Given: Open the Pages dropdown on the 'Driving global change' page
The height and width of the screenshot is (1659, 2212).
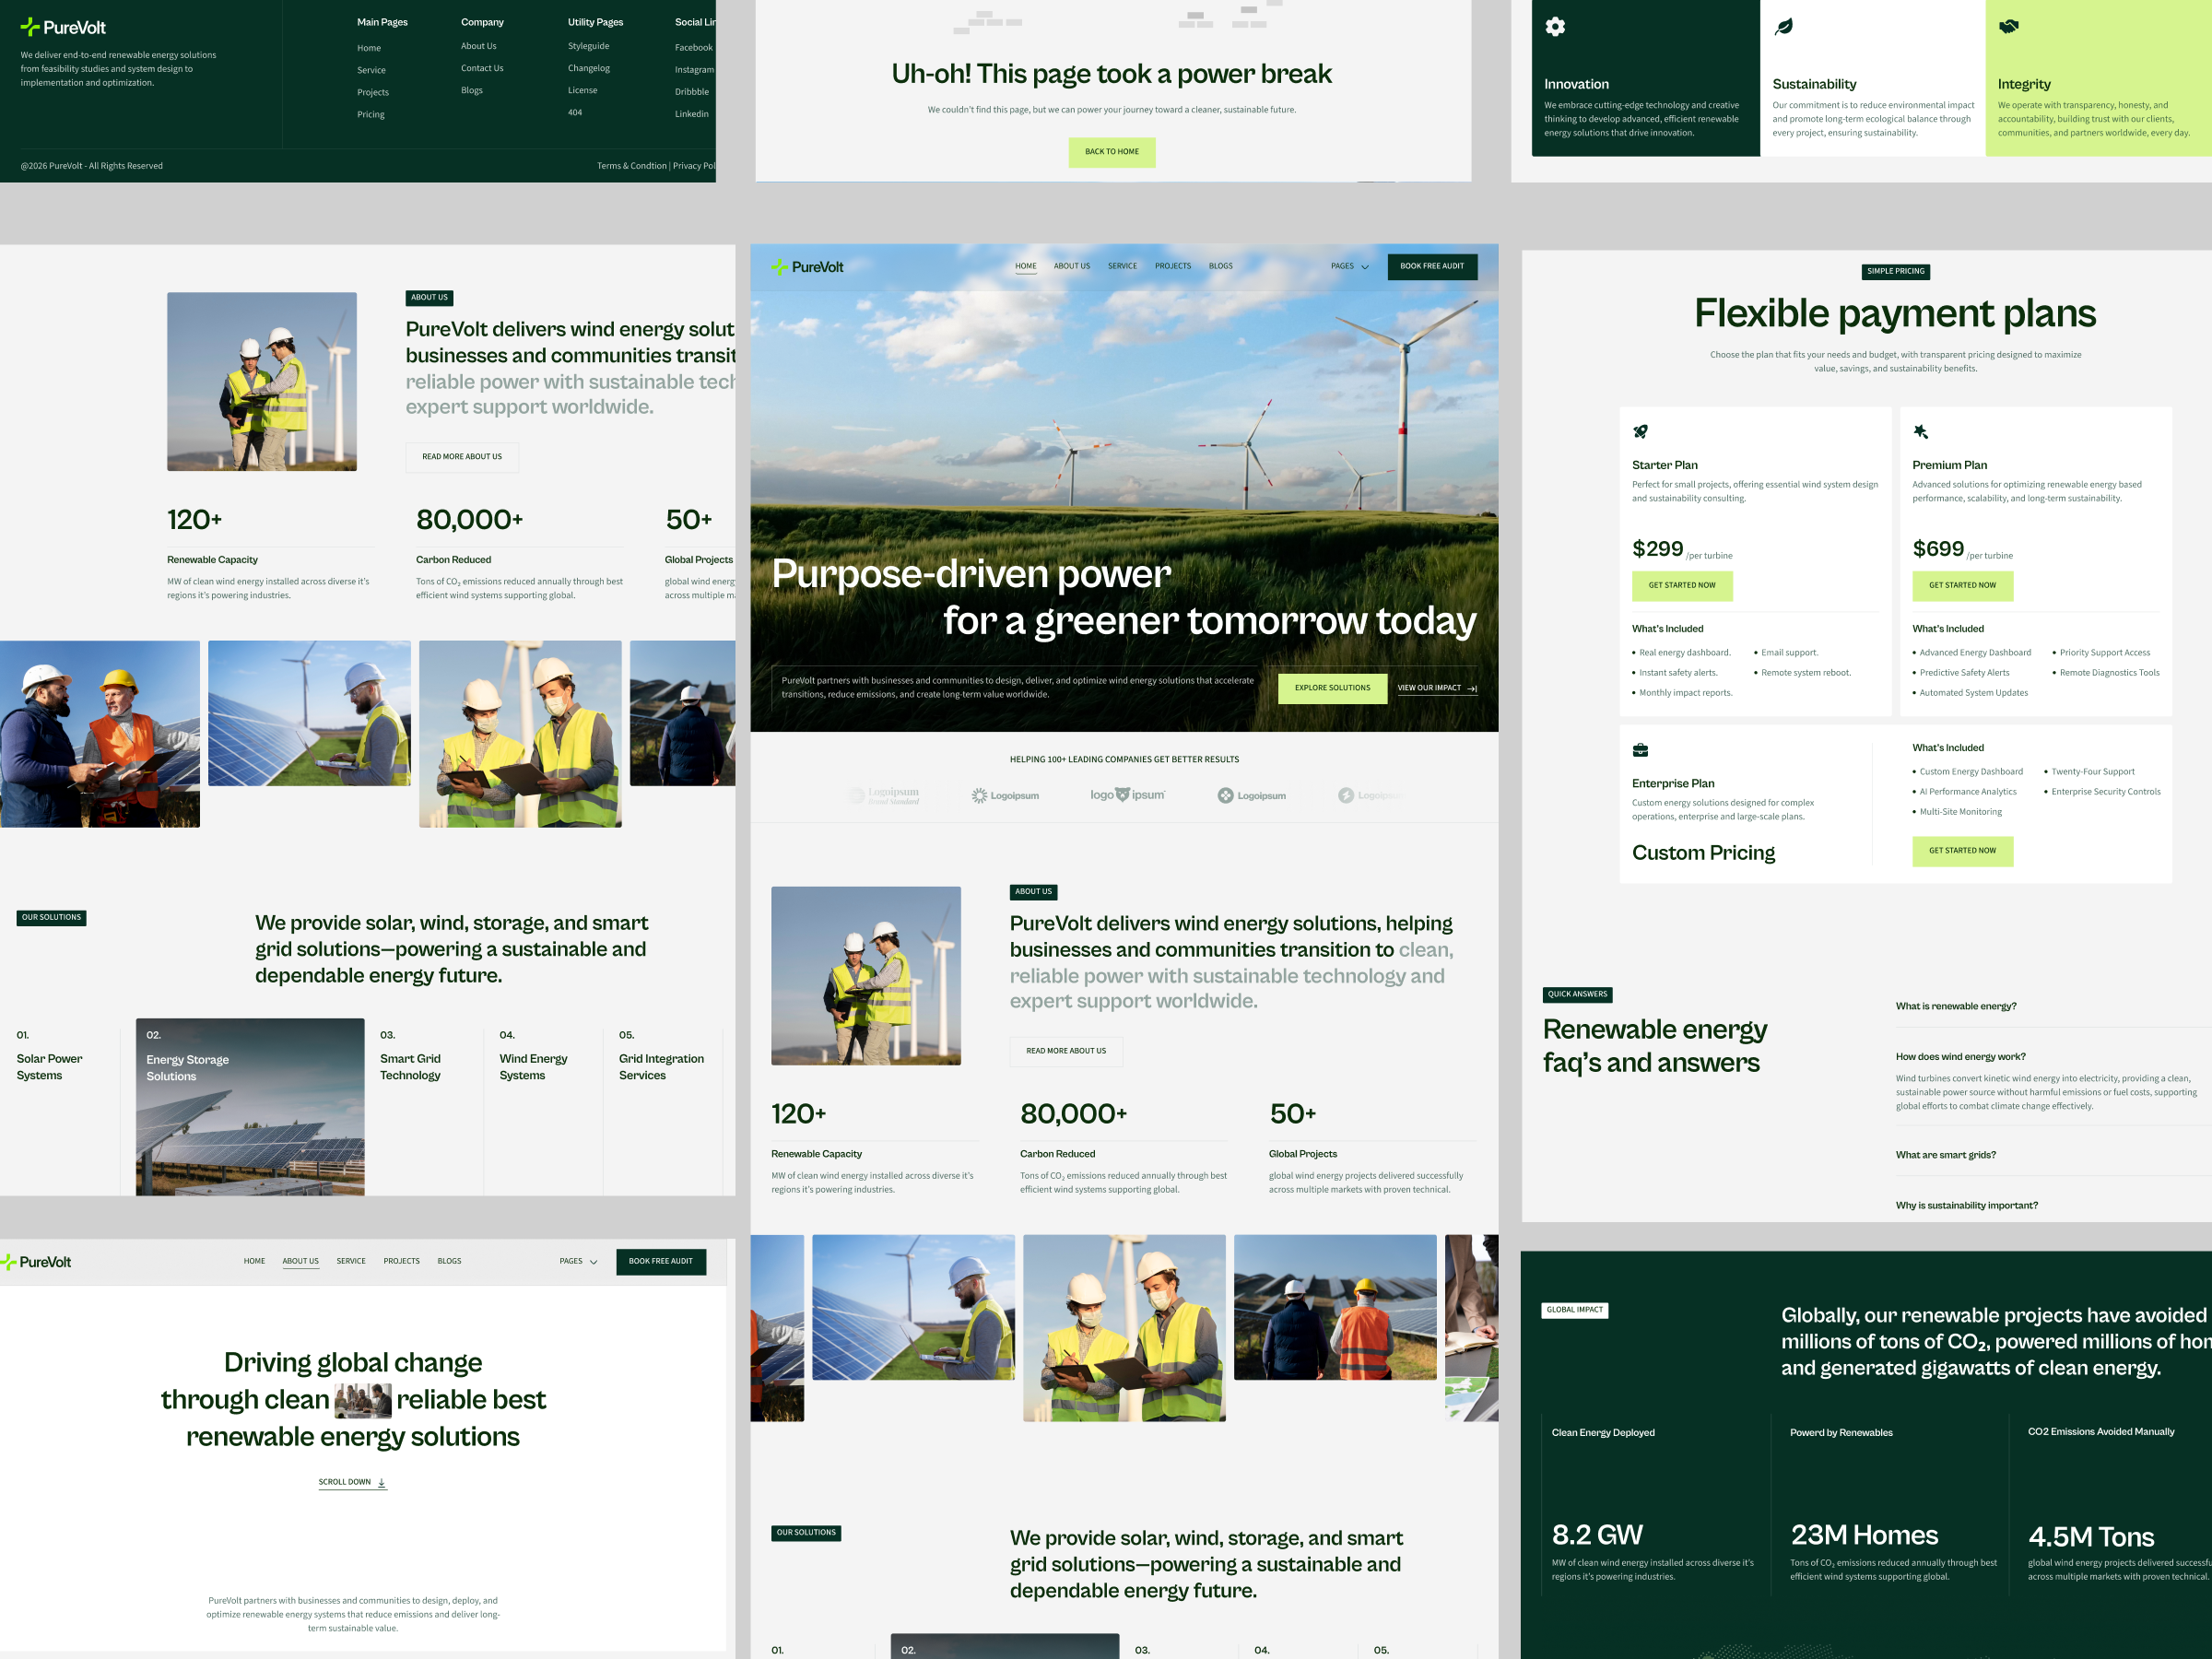Looking at the screenshot, I should point(578,1261).
